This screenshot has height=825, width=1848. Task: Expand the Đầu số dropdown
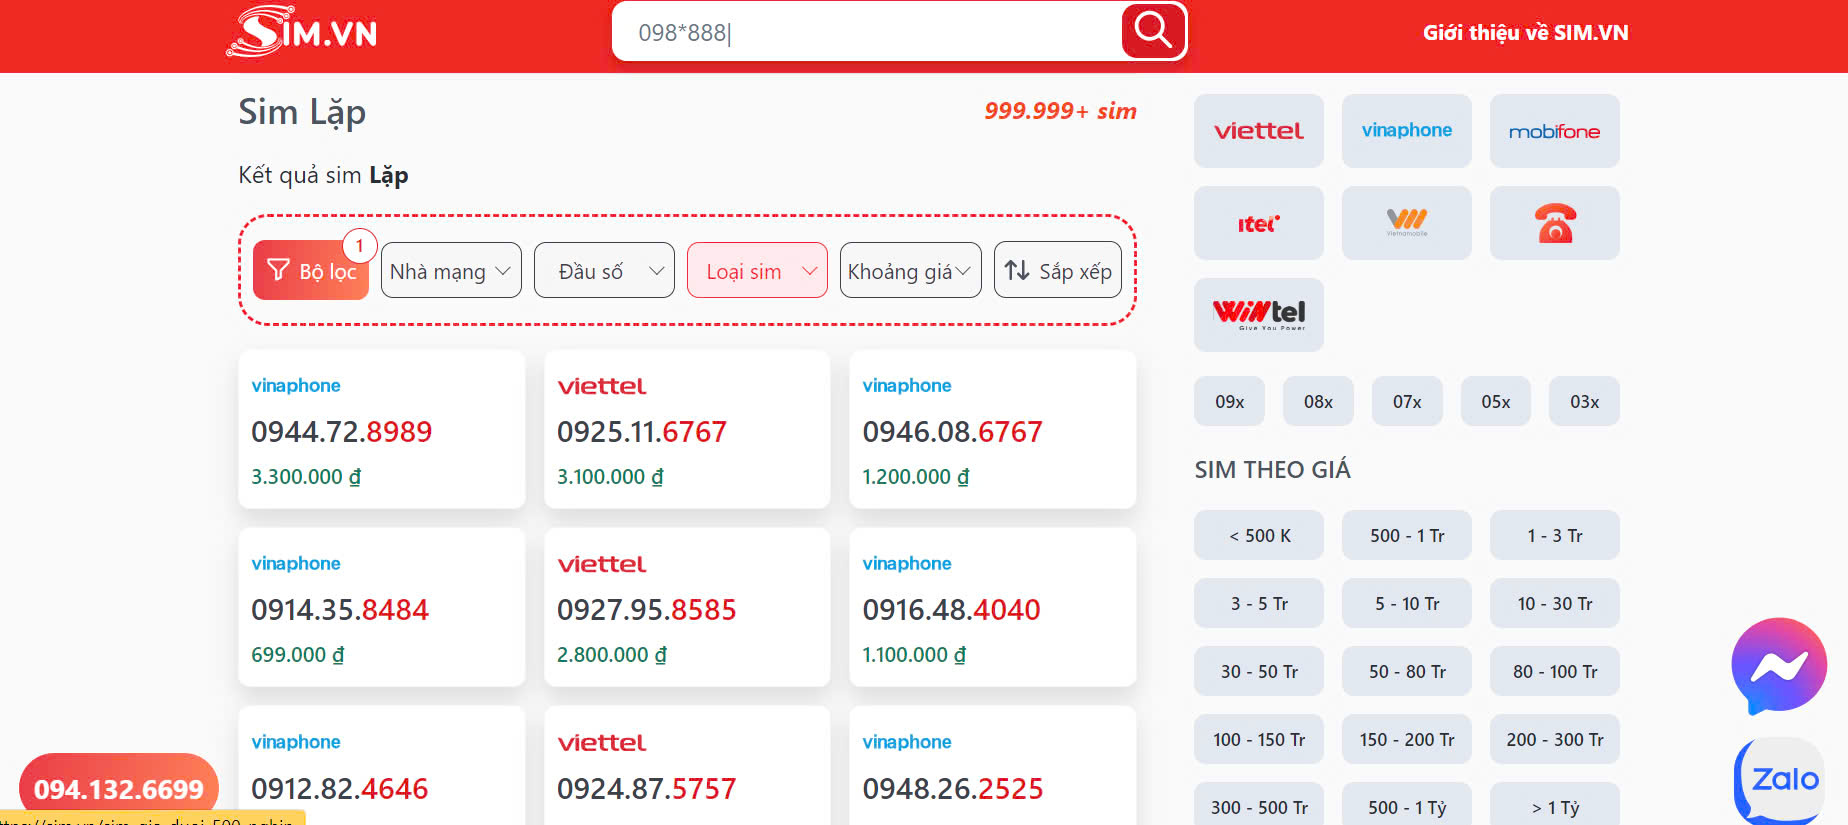click(604, 270)
